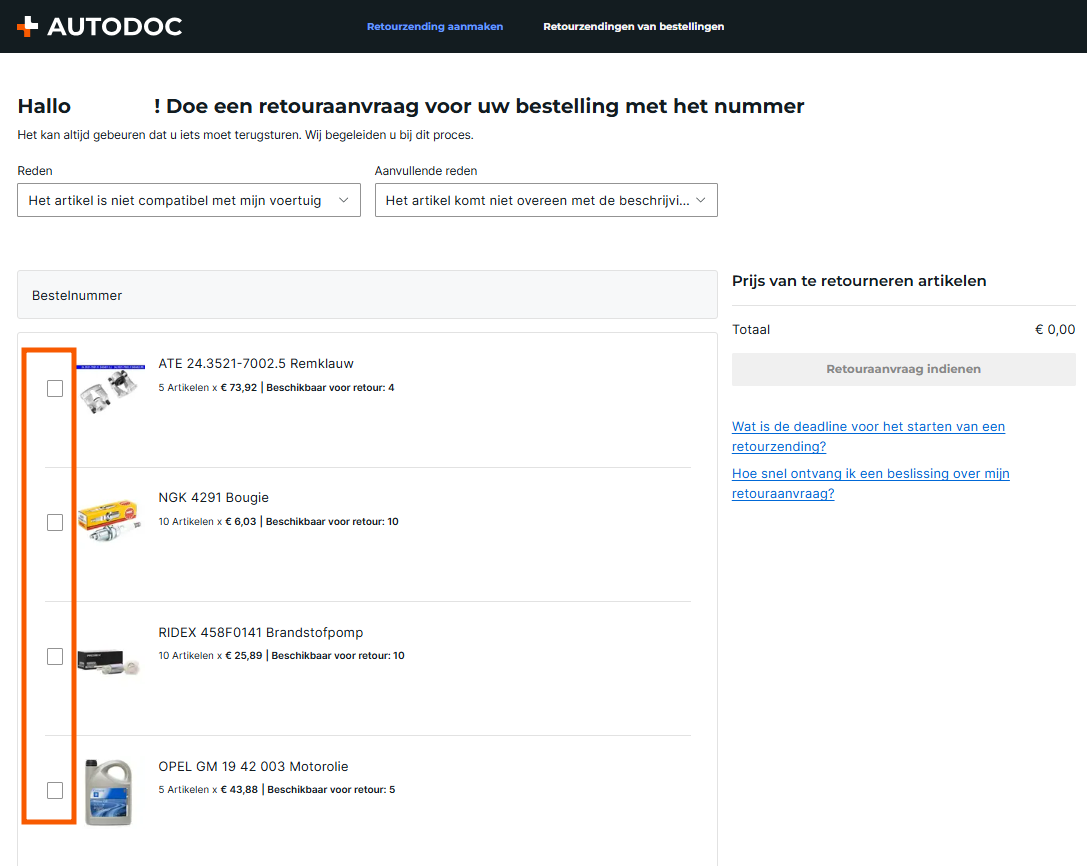This screenshot has width=1087, height=866.
Task: Expand the Reden dropdown
Action: (x=188, y=200)
